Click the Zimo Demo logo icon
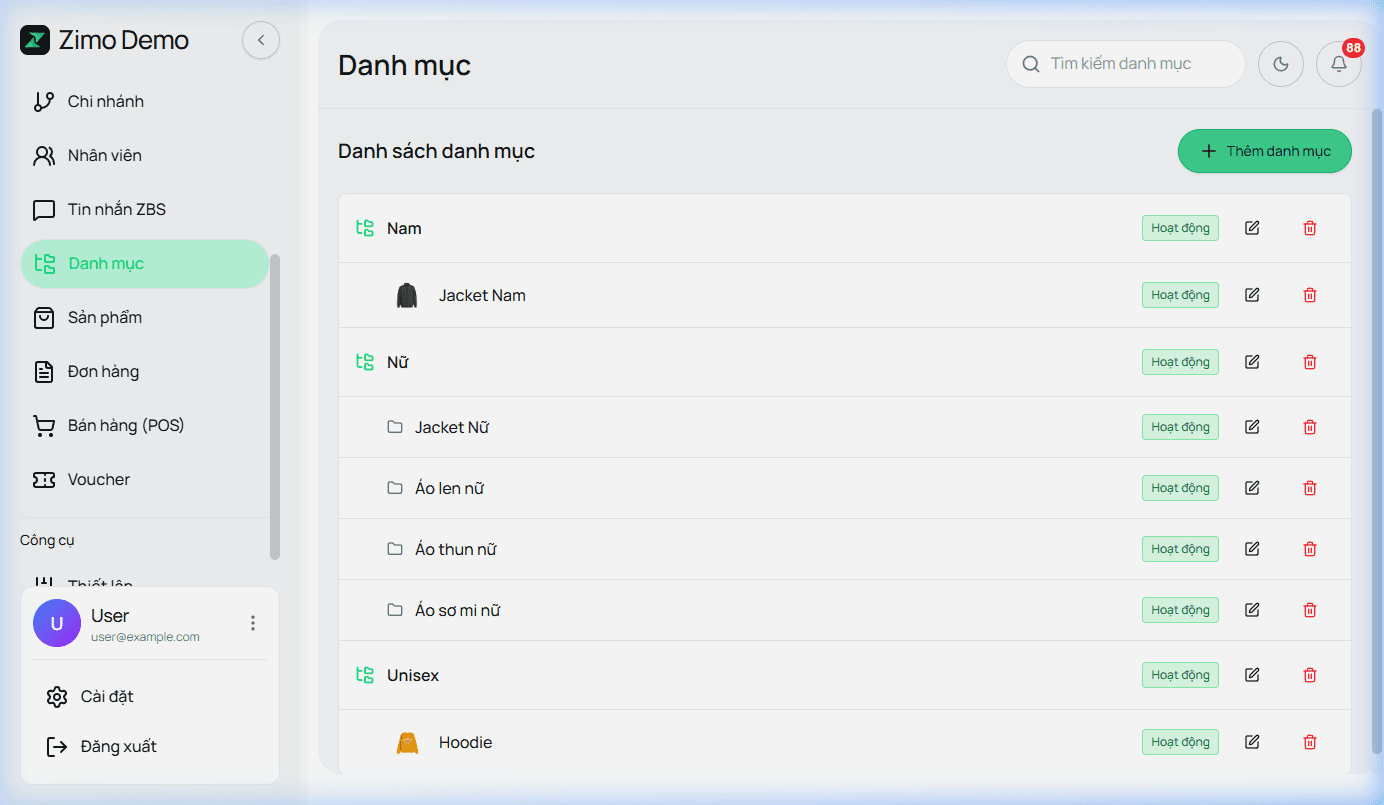1384x805 pixels. point(35,40)
